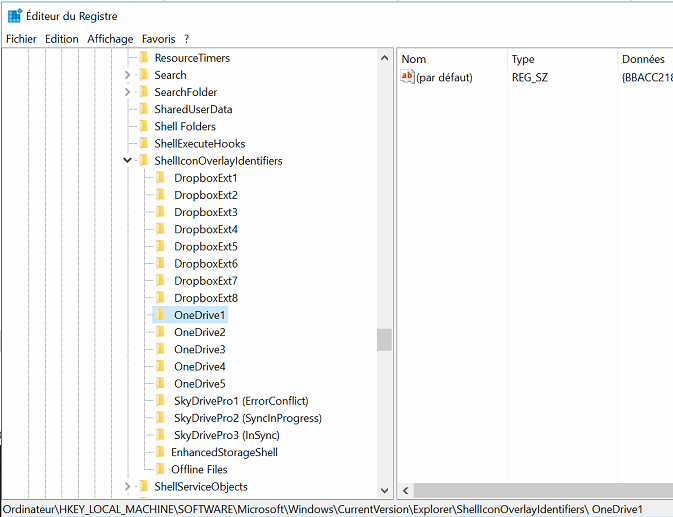Viewport: 673px width, 517px height.
Task: Select the ShellExecuteHooks key
Action: click(200, 144)
